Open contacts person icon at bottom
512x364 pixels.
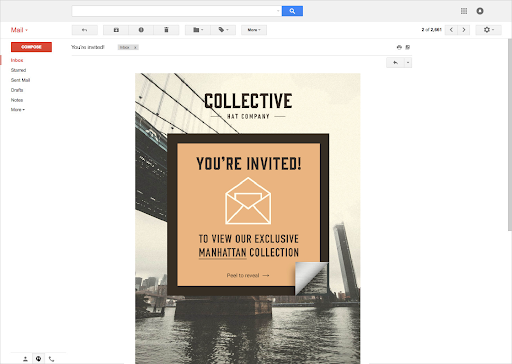[x=25, y=359]
